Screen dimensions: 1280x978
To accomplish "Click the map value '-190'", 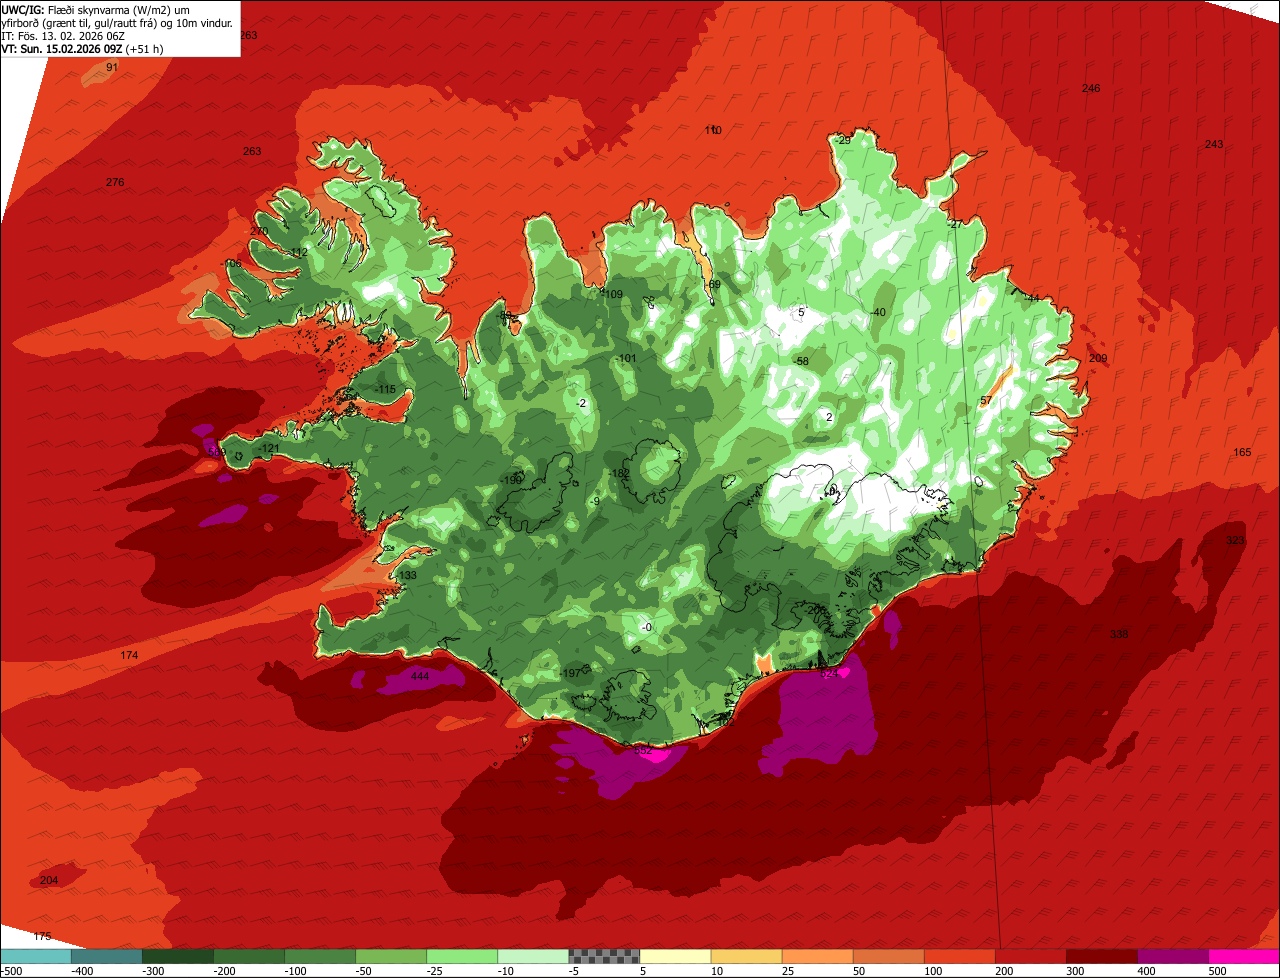I will (512, 480).
